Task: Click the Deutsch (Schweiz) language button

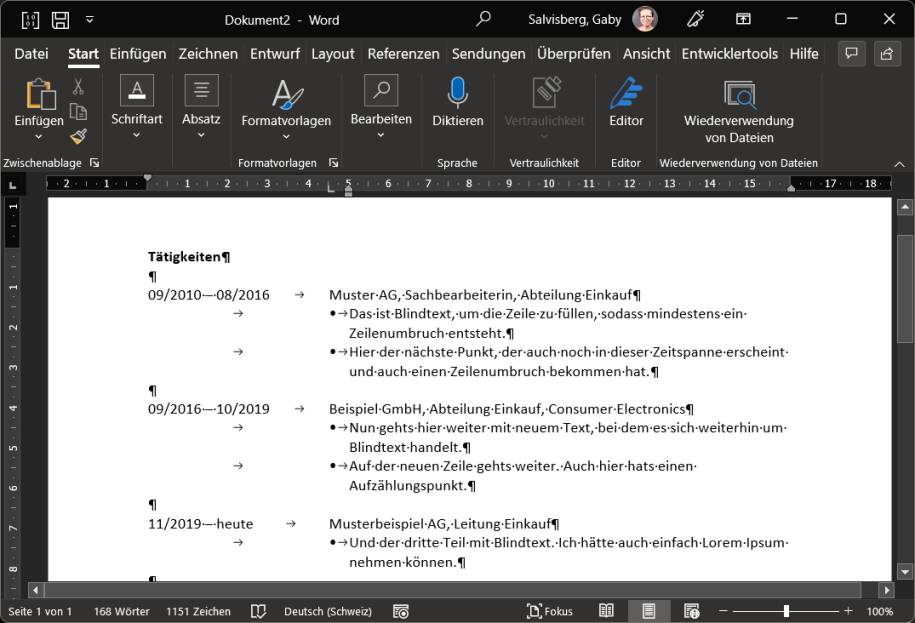Action: [328, 611]
